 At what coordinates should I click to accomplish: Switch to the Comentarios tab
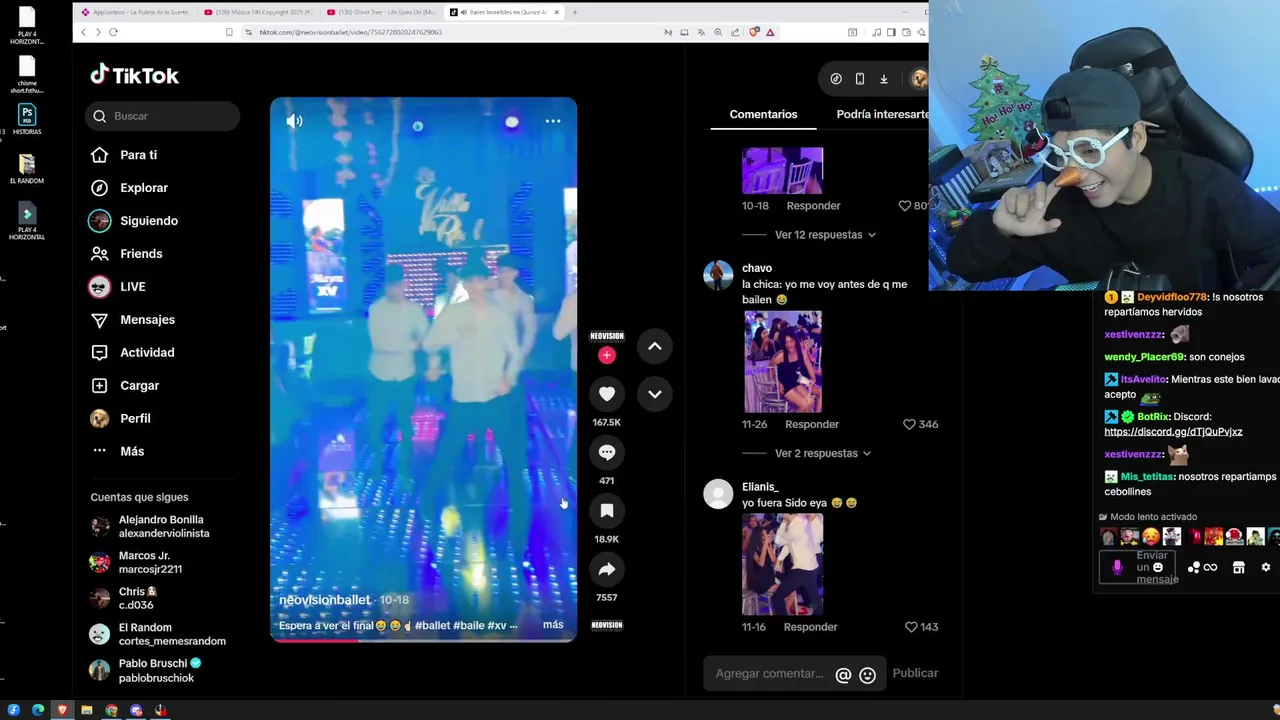(x=763, y=114)
